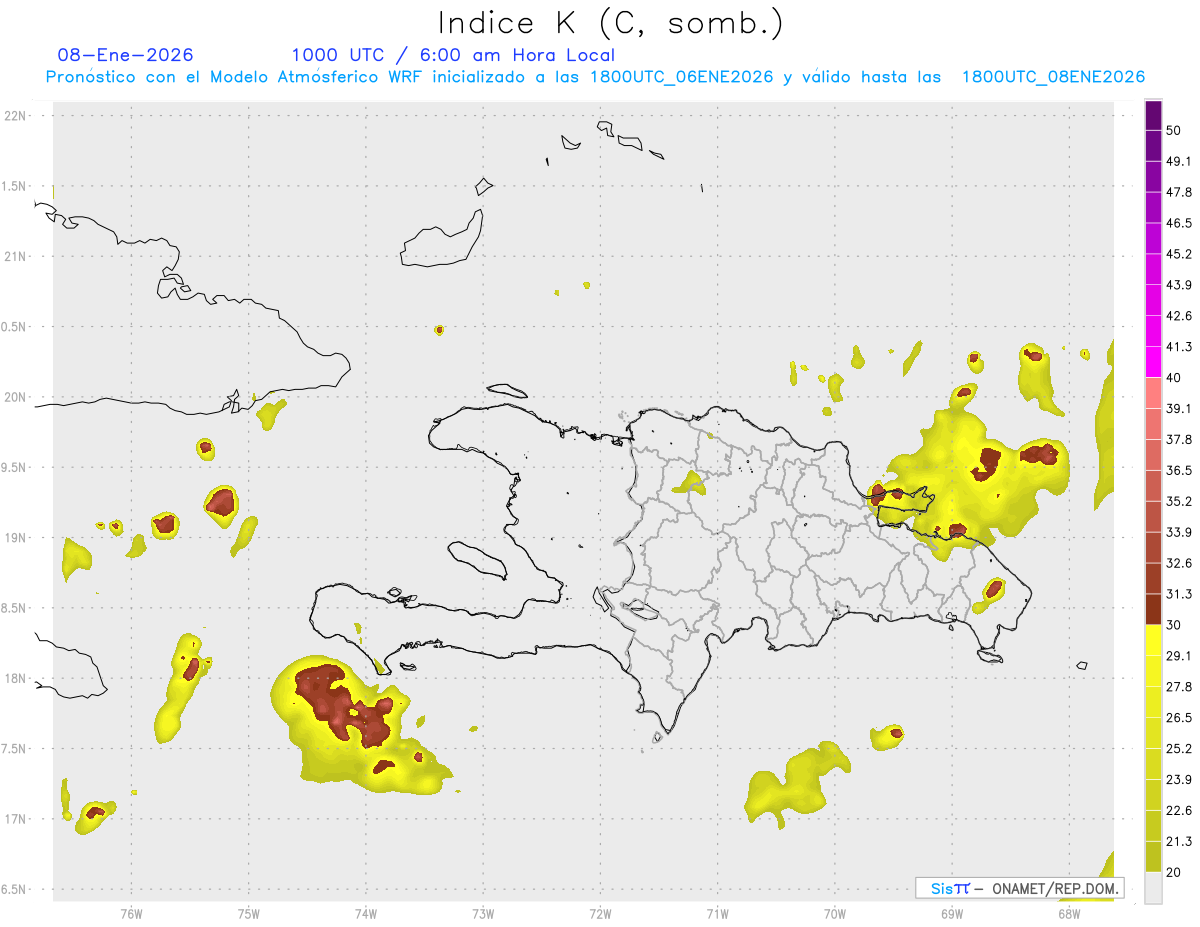Viewport: 1200px width, 927px height.
Task: Click the colorbar value "31.3"
Action: coord(1179,594)
